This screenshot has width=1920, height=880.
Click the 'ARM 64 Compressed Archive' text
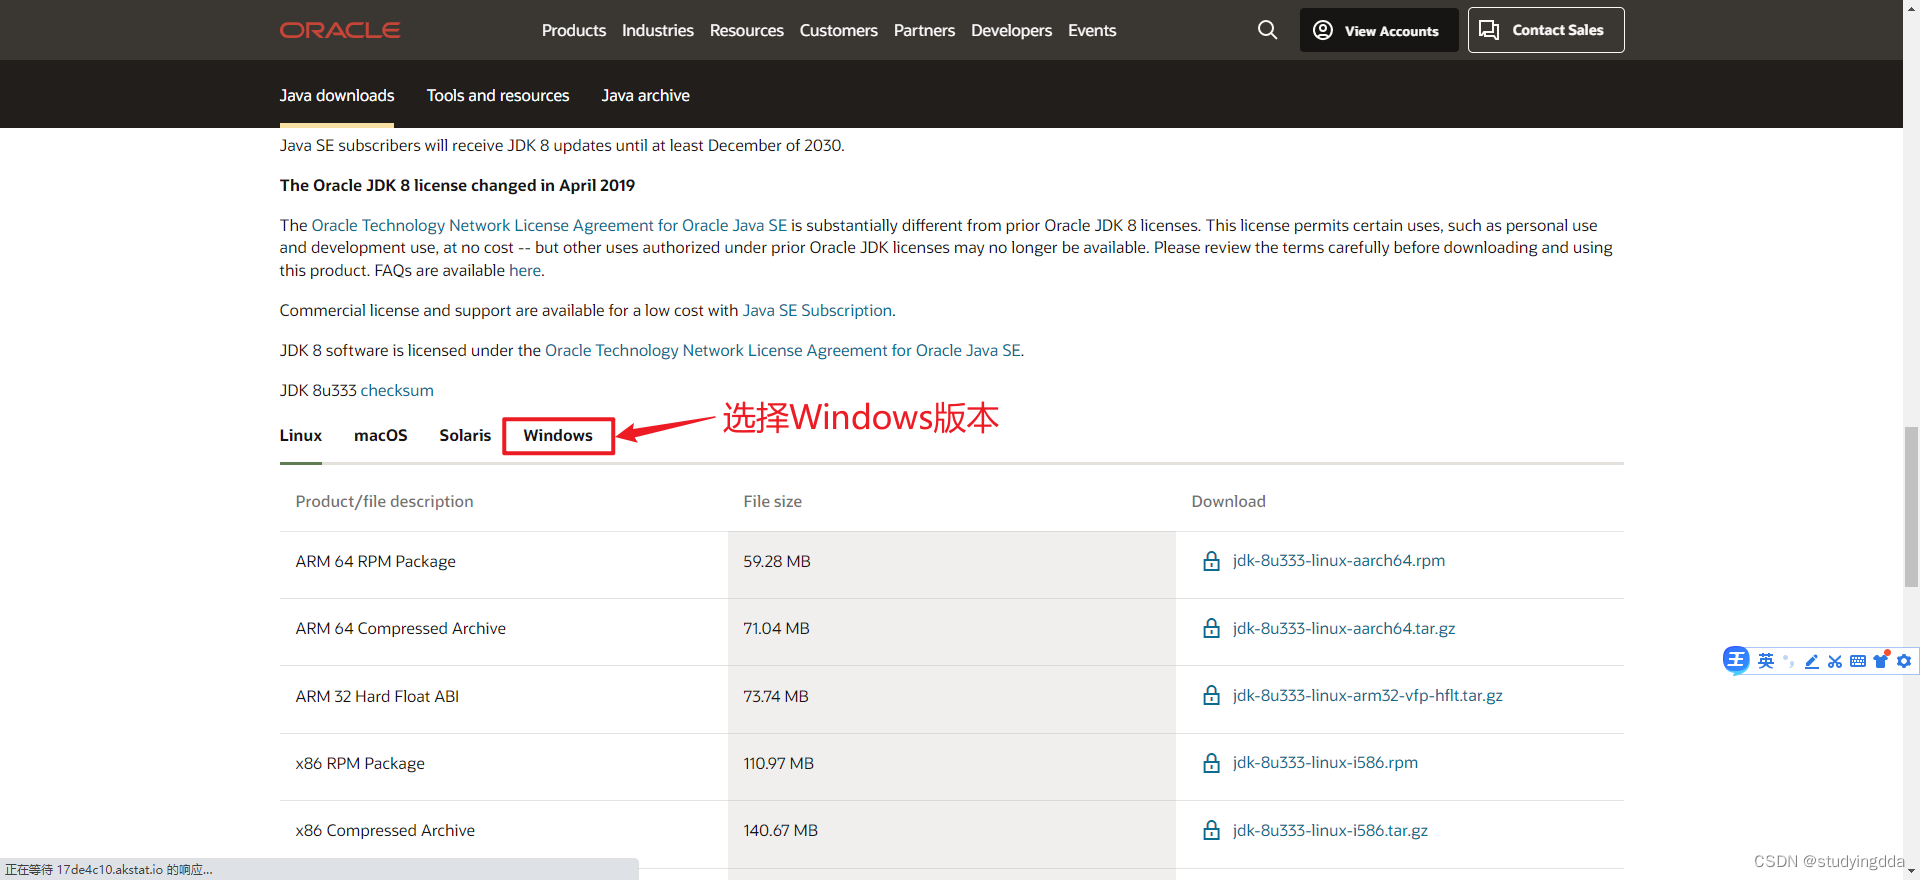coord(400,629)
